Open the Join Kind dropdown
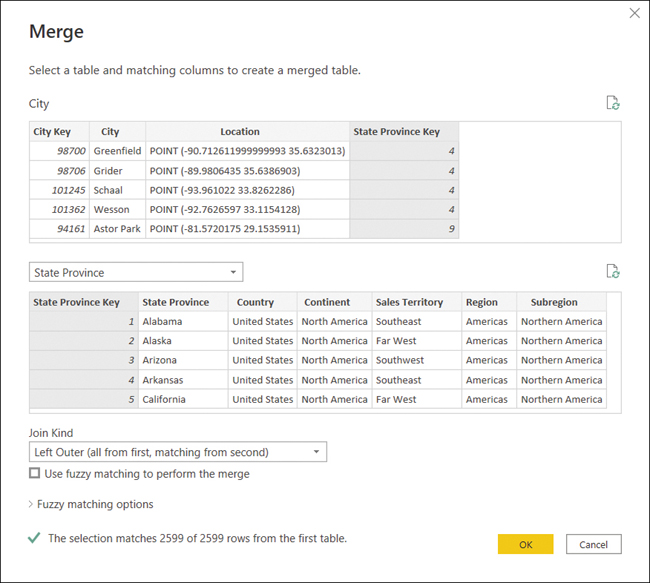Viewport: 650px width, 583px height. (178, 452)
